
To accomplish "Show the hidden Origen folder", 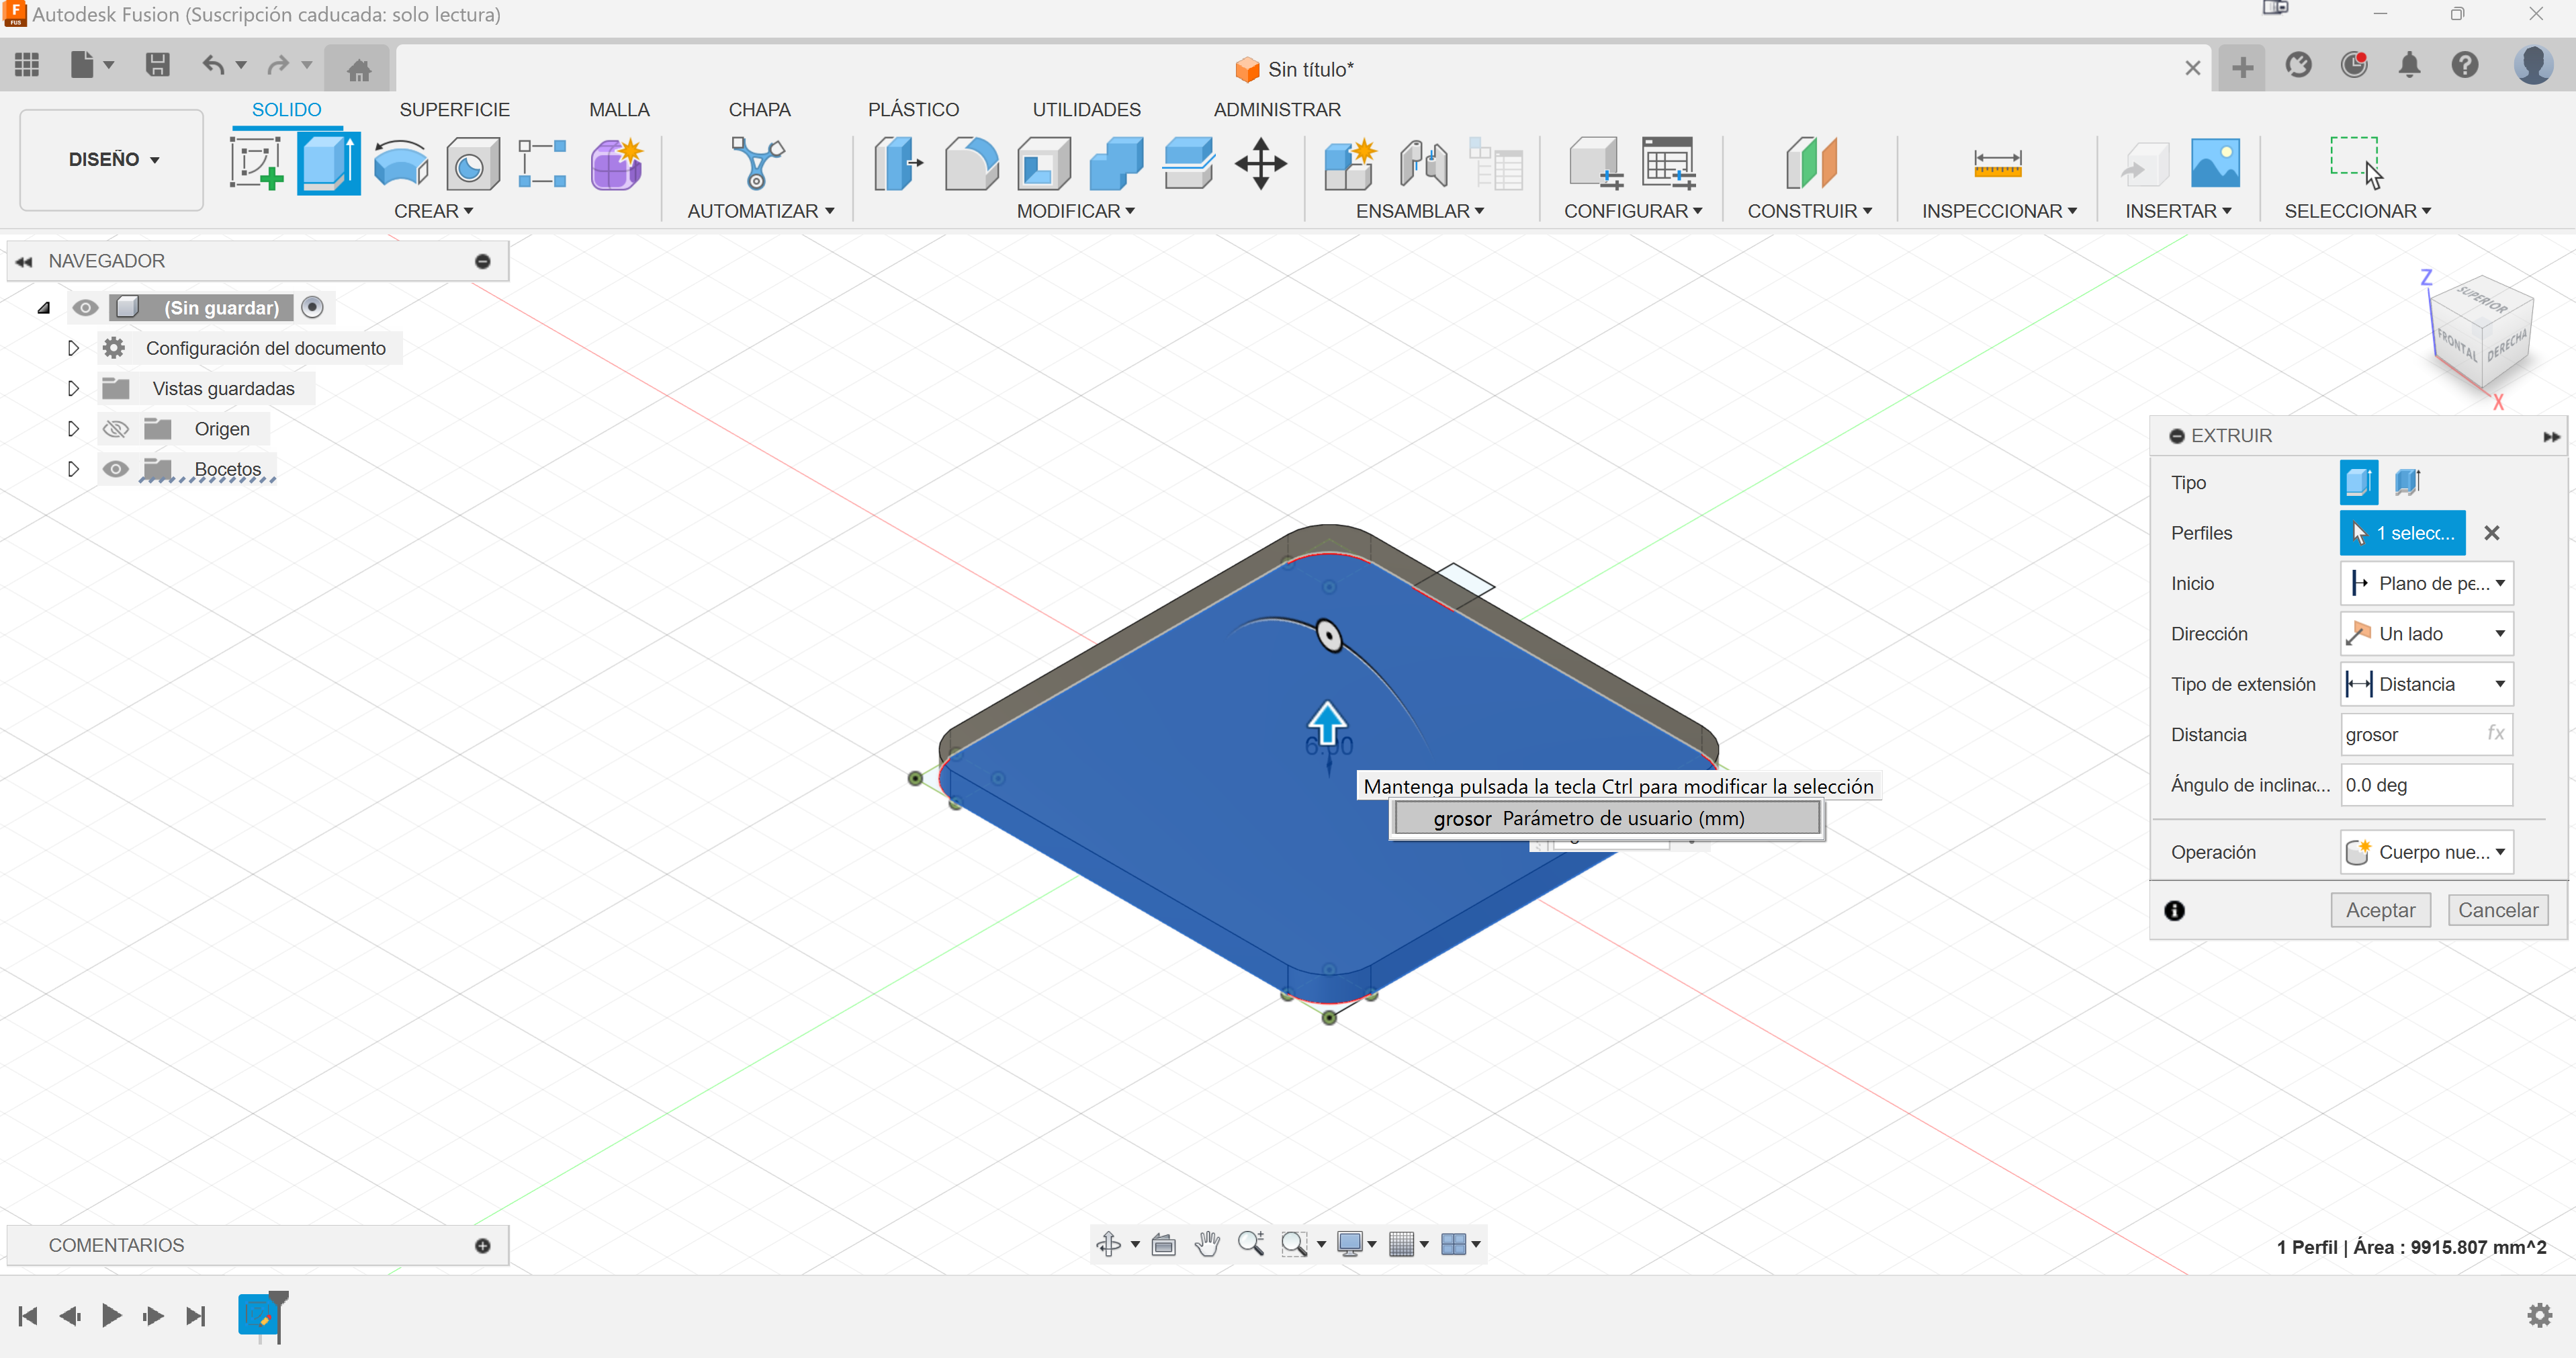I will point(116,429).
